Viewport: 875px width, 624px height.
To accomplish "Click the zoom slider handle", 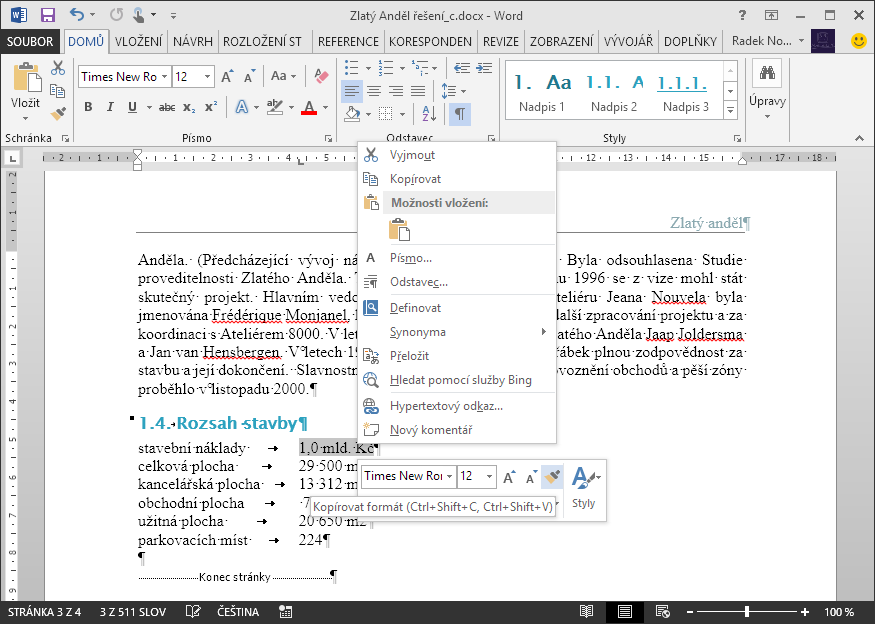I will point(747,612).
